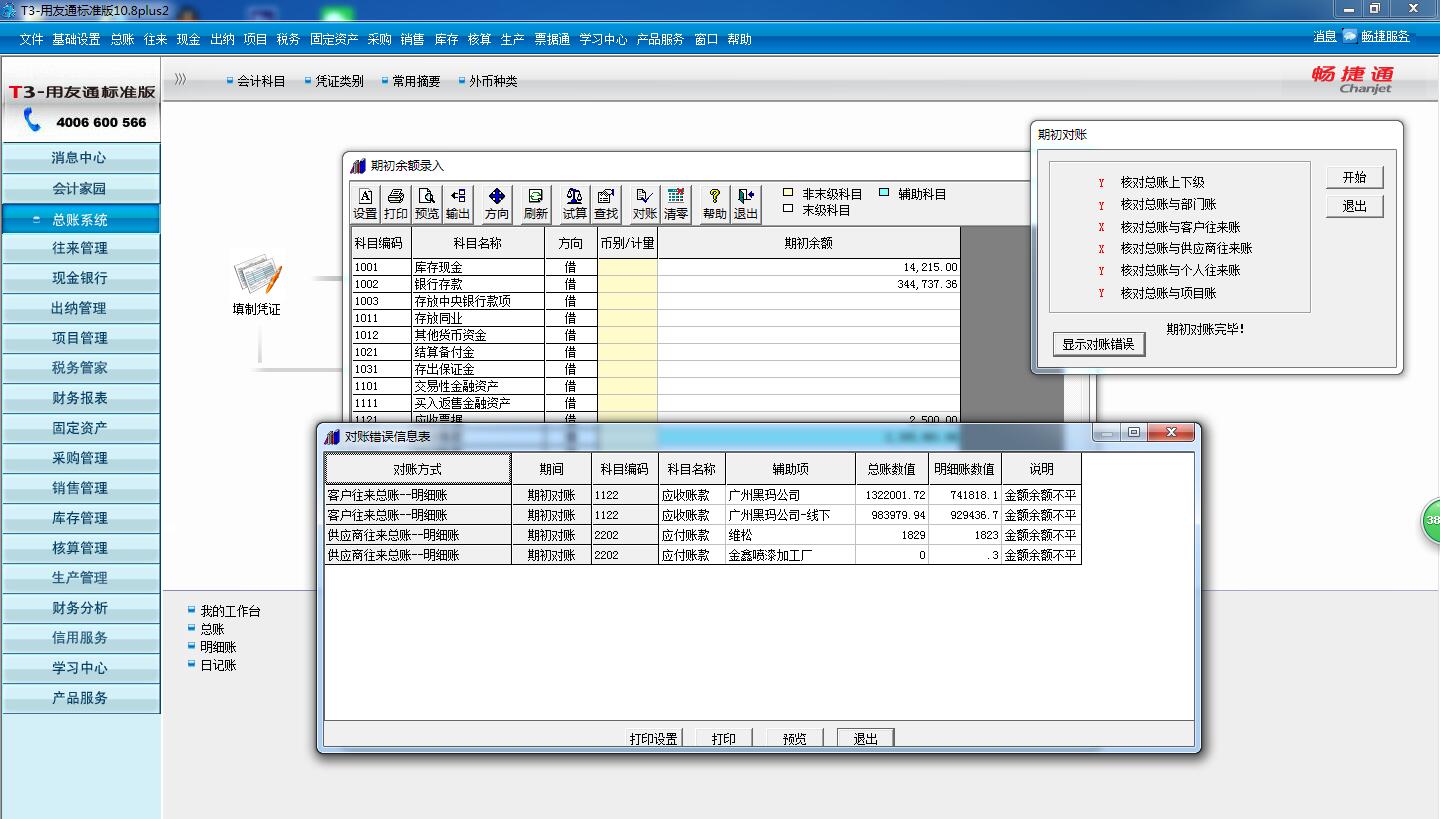
Task: Click the 对账 reconcile toolbar icon
Action: click(x=645, y=204)
